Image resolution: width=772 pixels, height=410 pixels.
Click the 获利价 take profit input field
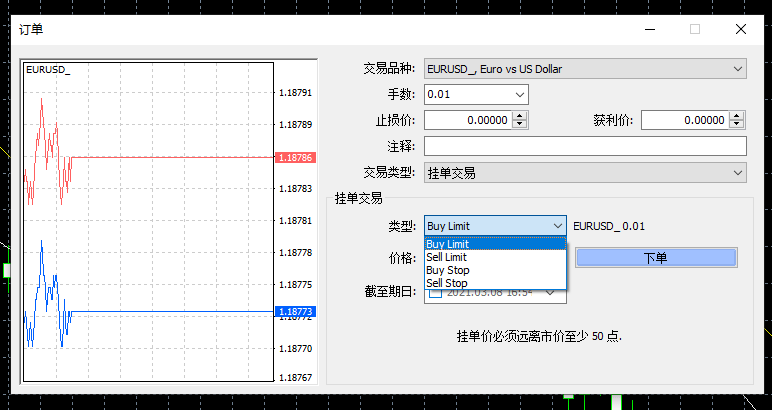tap(684, 120)
